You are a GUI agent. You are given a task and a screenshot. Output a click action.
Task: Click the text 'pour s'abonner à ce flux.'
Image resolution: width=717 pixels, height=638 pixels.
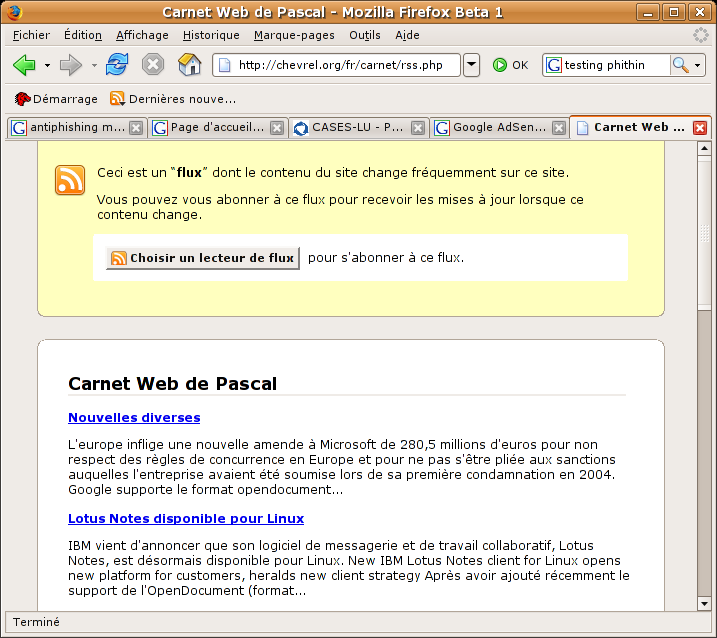(x=386, y=258)
